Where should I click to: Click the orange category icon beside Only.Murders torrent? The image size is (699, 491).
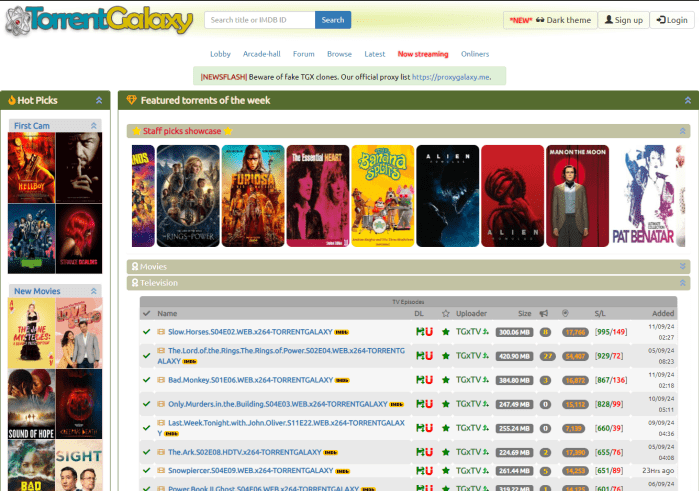(x=161, y=404)
